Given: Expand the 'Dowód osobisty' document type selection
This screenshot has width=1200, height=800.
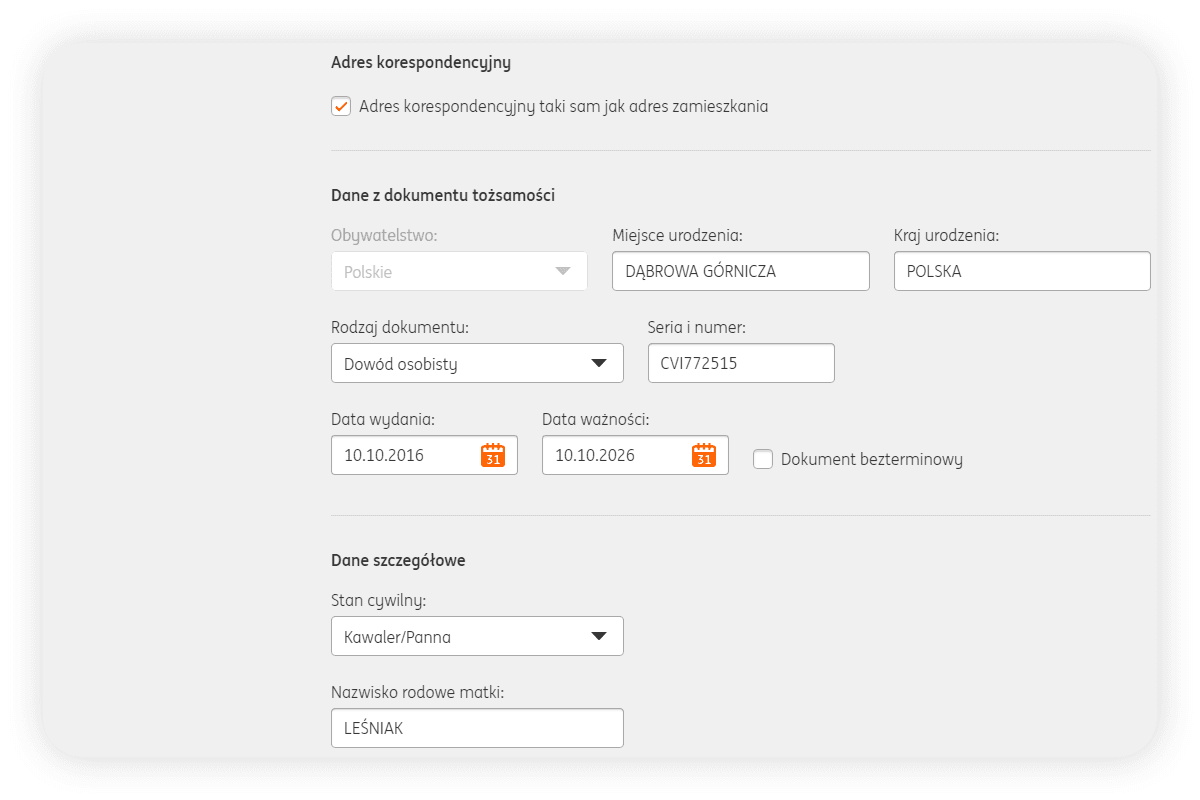Looking at the screenshot, I should (460, 364).
